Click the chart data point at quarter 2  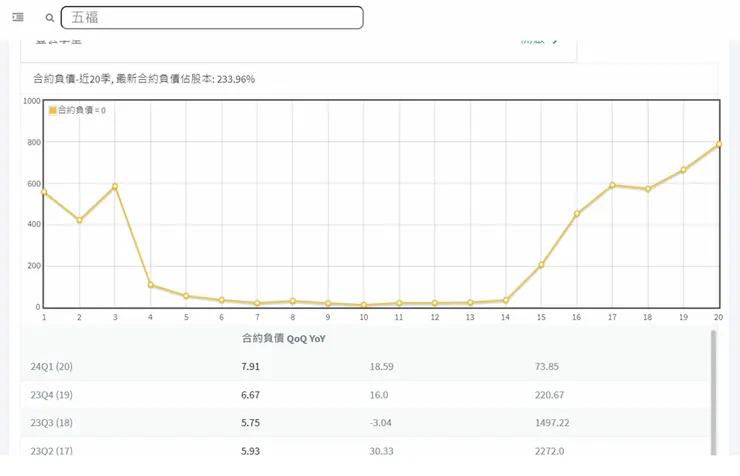click(79, 220)
